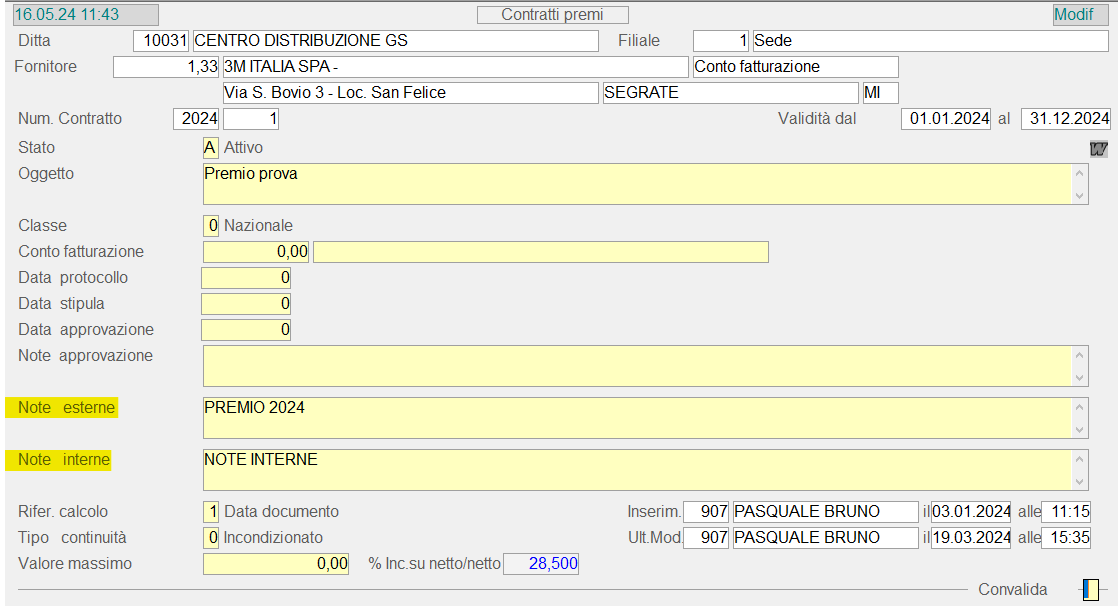Click the date-time display 16.05.24 11:43
1118x606 pixels.
tap(85, 14)
